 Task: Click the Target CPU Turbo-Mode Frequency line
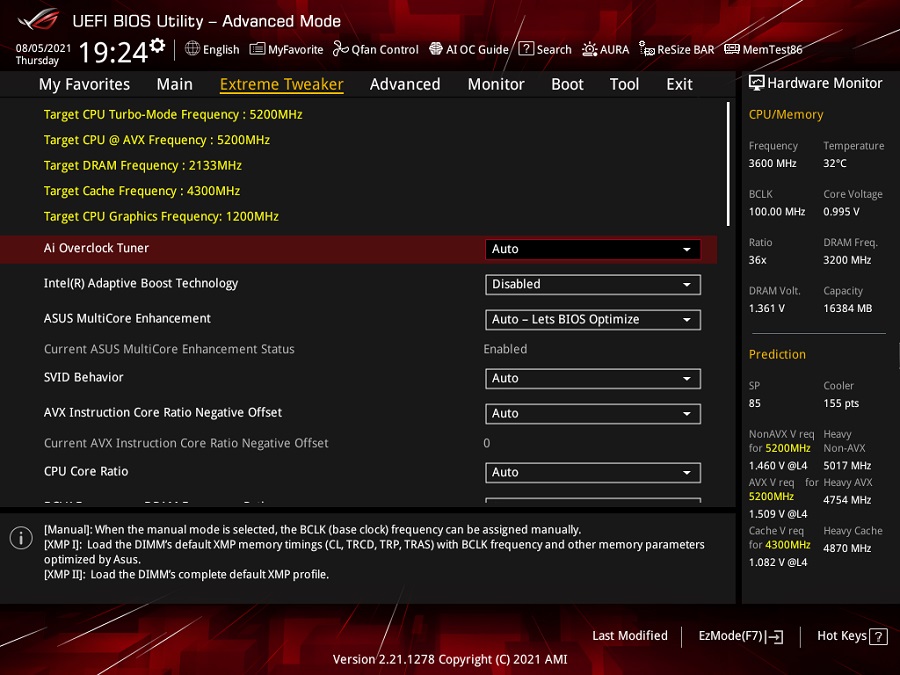tap(173, 114)
